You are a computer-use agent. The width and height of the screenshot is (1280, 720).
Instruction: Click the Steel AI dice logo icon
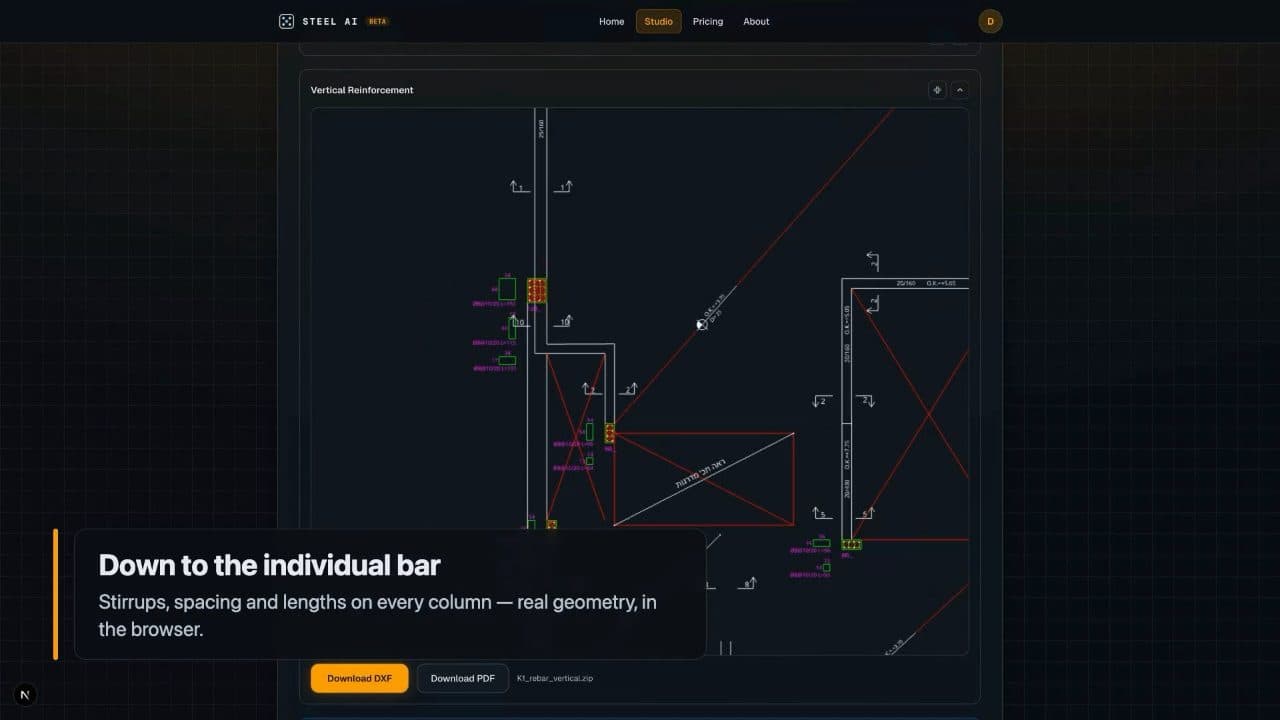(x=286, y=21)
